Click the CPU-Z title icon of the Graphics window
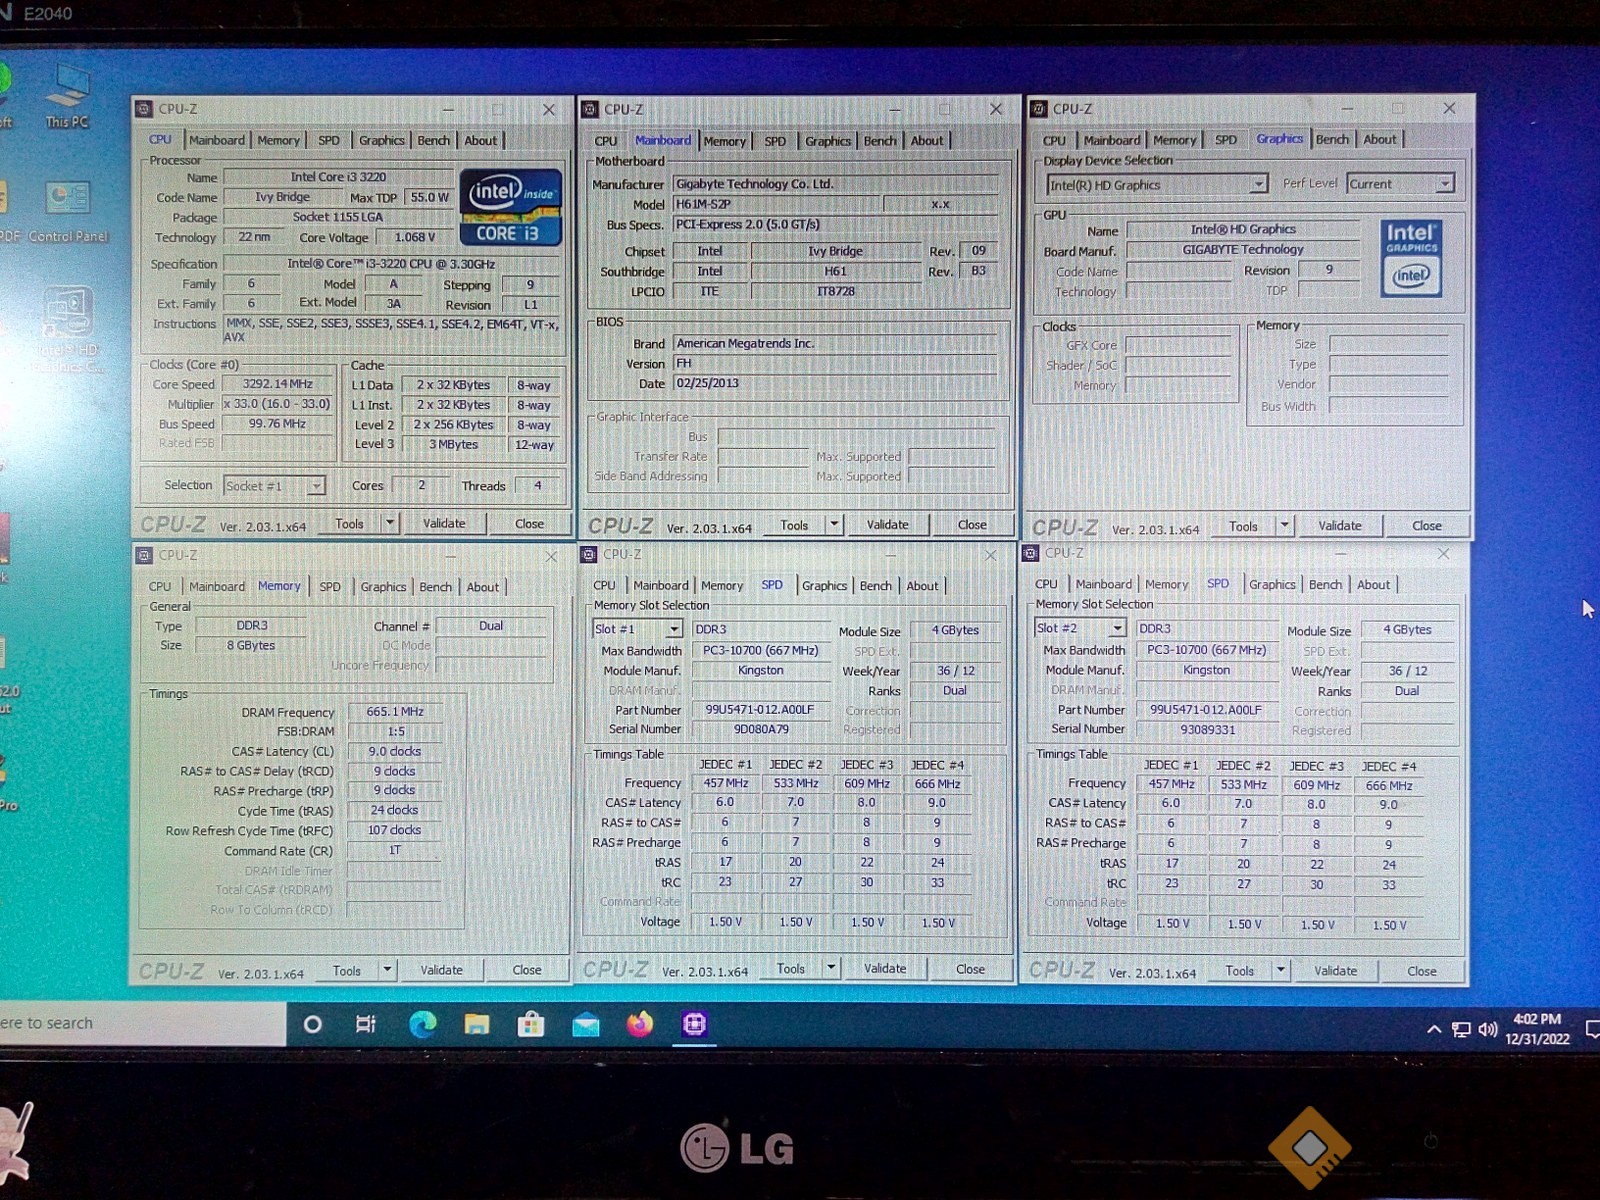This screenshot has width=1600, height=1200. tap(1039, 109)
